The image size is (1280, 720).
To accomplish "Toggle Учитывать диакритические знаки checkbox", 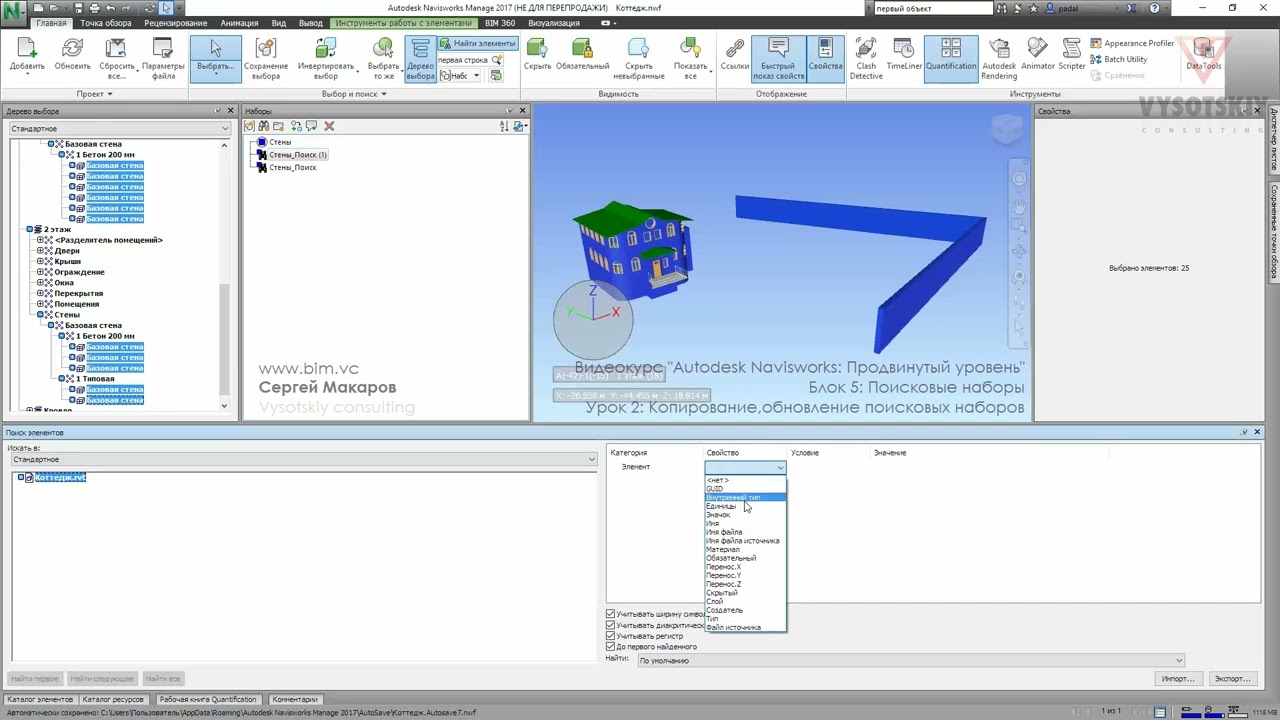I will click(611, 625).
